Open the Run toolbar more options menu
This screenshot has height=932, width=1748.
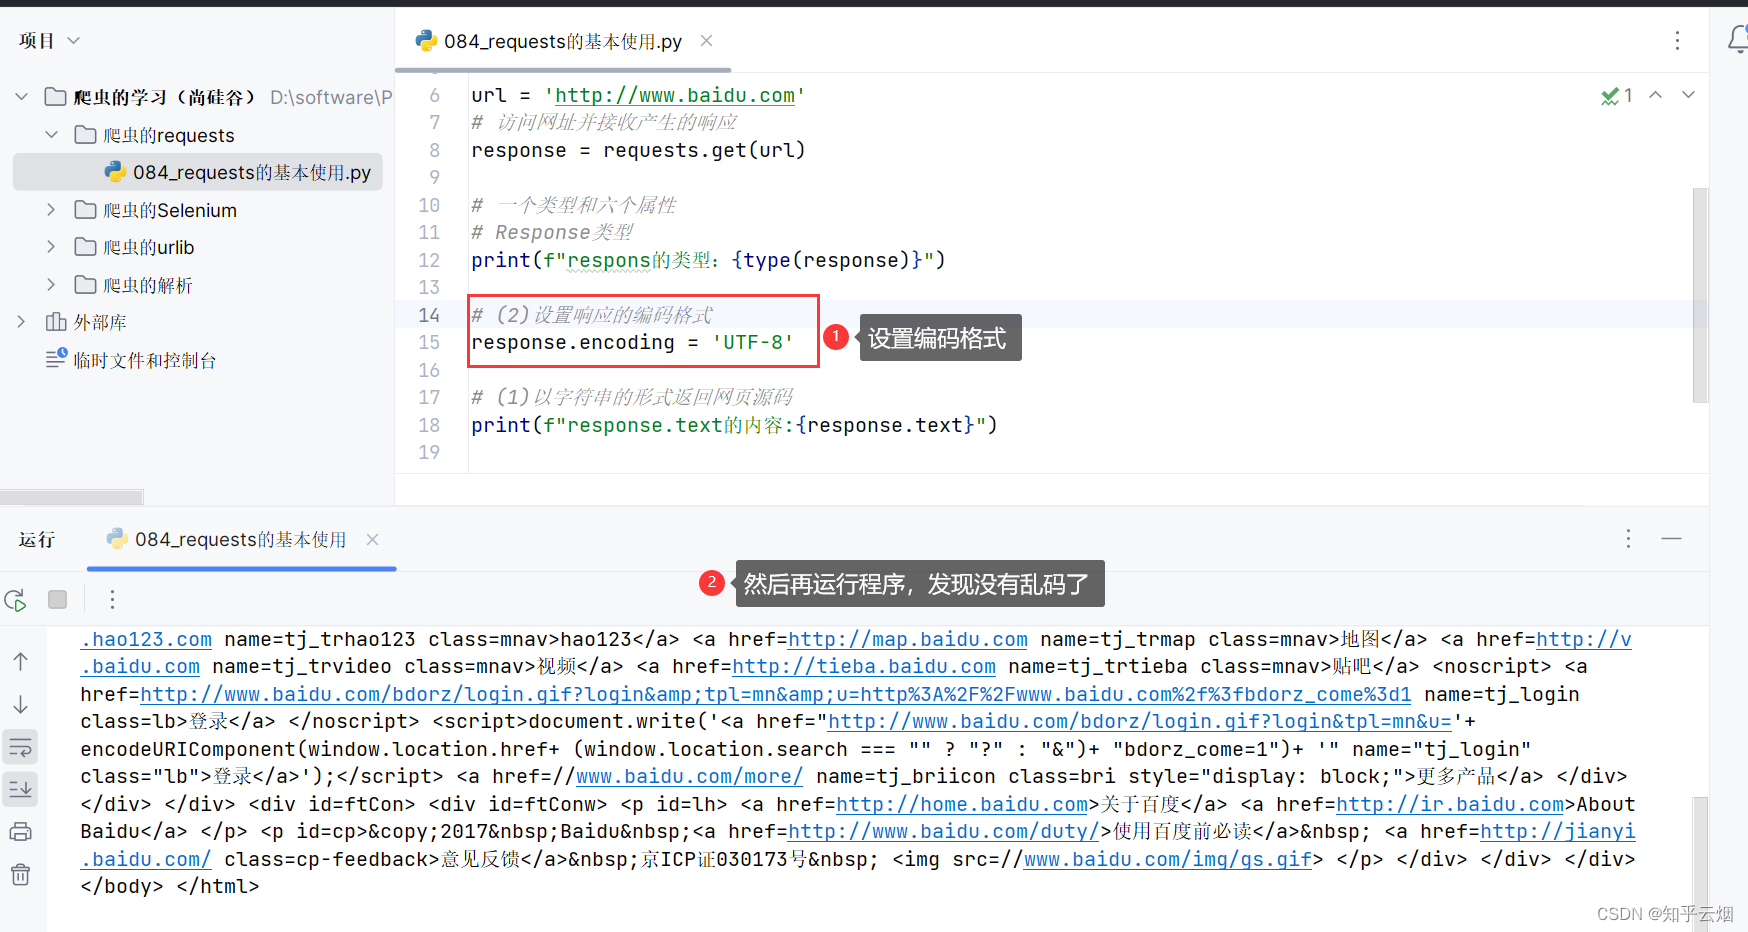pyautogui.click(x=112, y=599)
